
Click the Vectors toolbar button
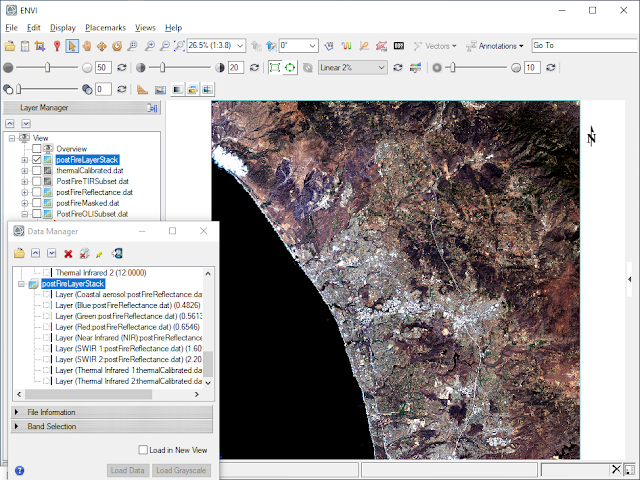click(x=434, y=46)
